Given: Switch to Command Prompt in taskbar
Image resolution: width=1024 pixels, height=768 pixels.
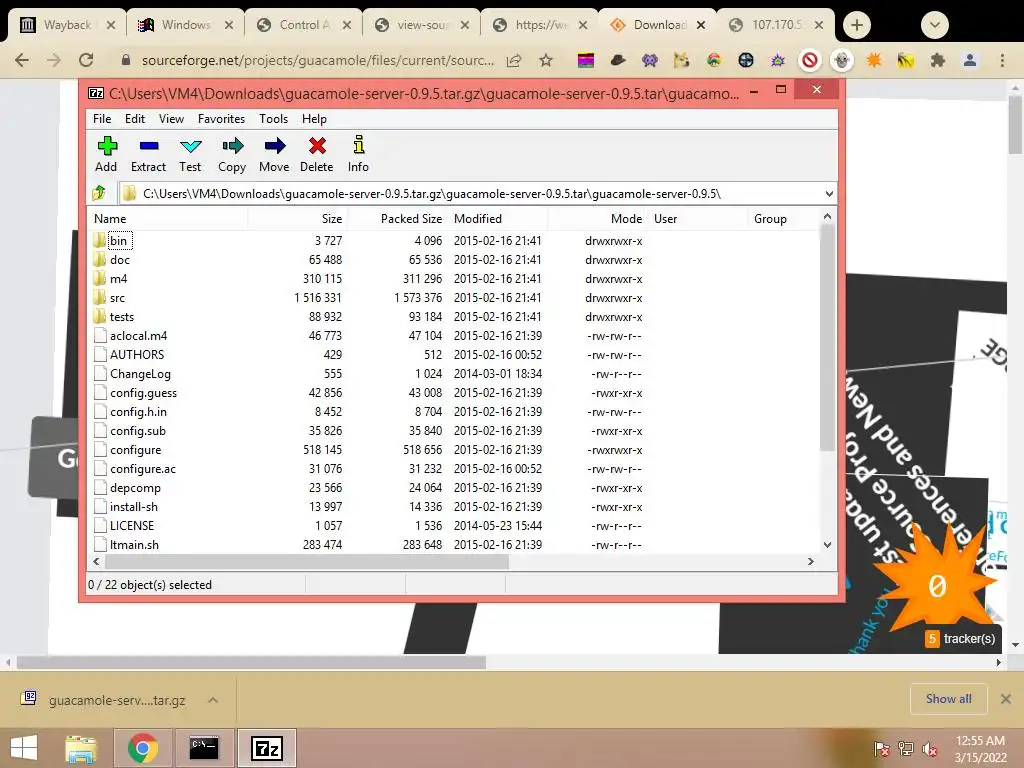Looking at the screenshot, I should point(204,748).
